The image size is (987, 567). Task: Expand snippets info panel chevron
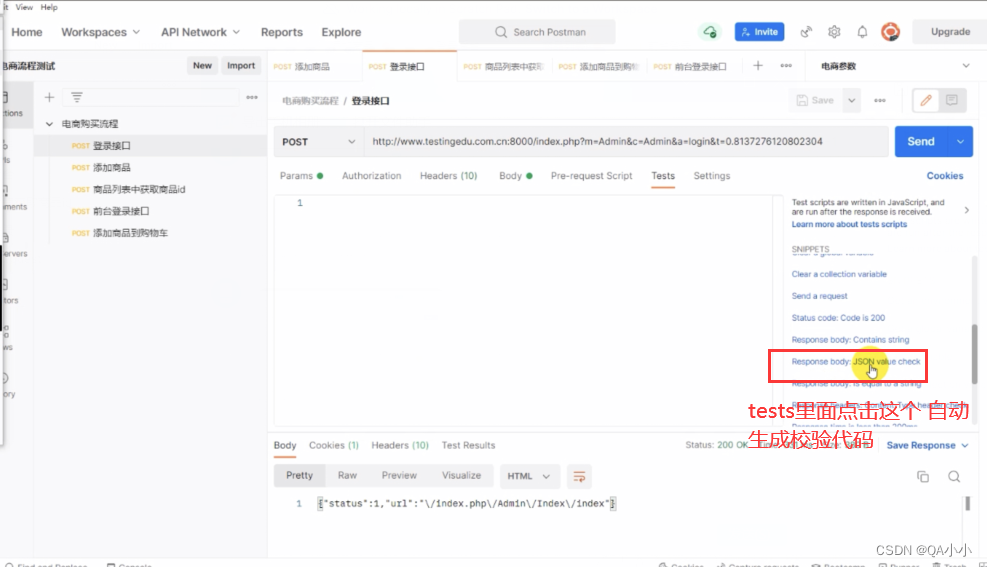[x=967, y=210]
